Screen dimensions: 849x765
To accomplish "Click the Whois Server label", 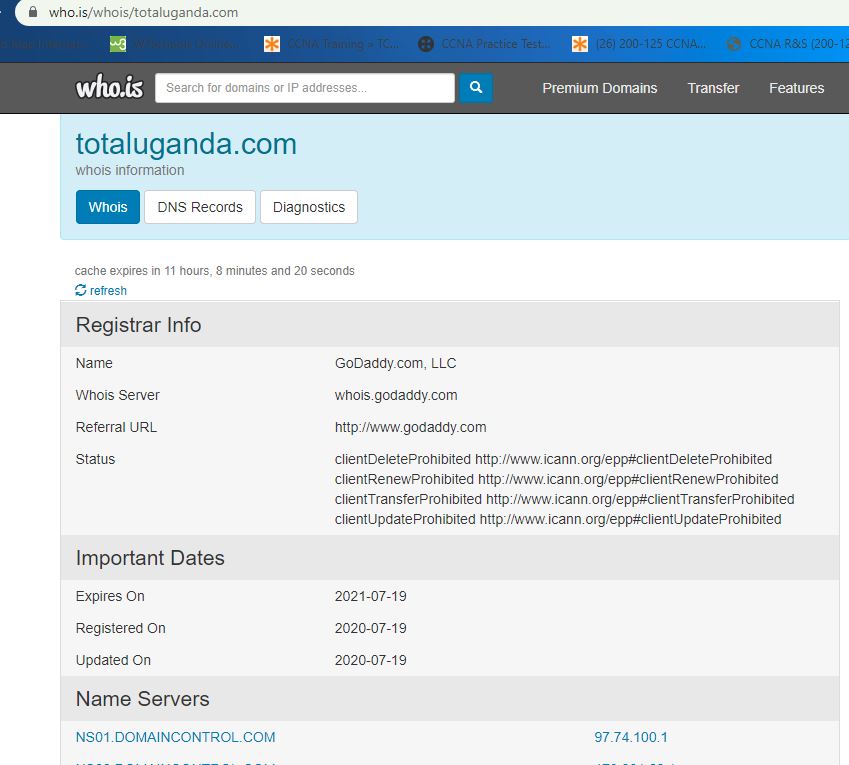I will point(117,395).
